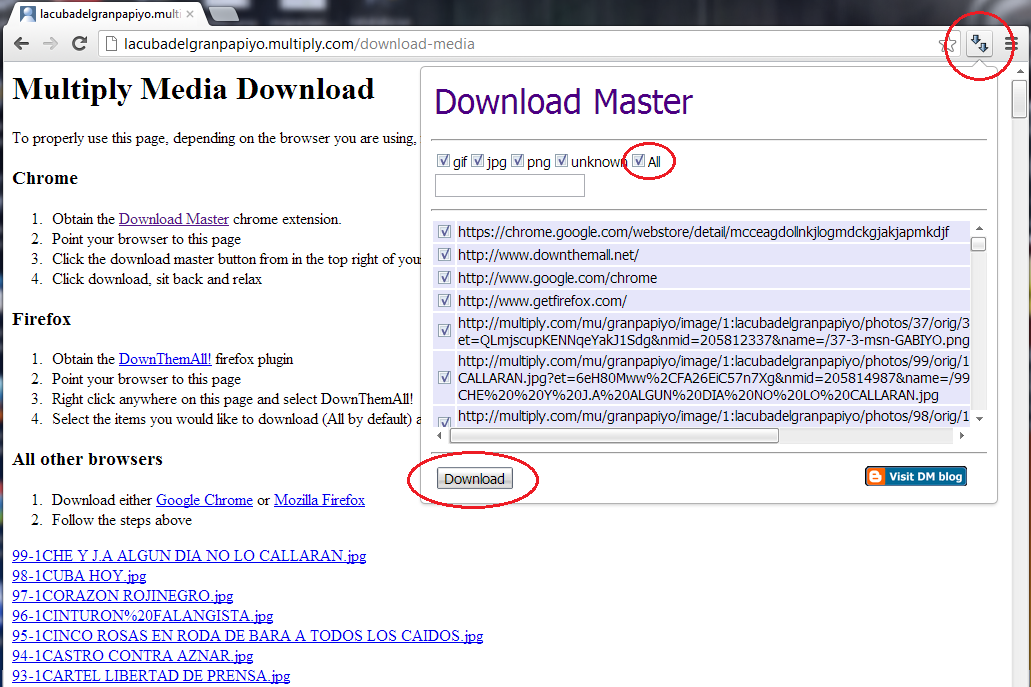The width and height of the screenshot is (1031, 687).
Task: Click the Download button
Action: [x=474, y=479]
